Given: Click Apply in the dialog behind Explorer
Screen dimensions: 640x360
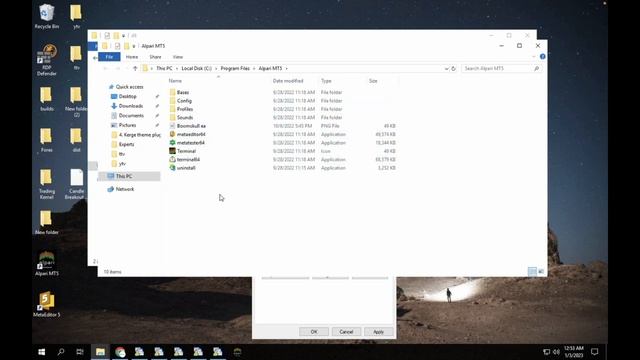Looking at the screenshot, I should 378,332.
